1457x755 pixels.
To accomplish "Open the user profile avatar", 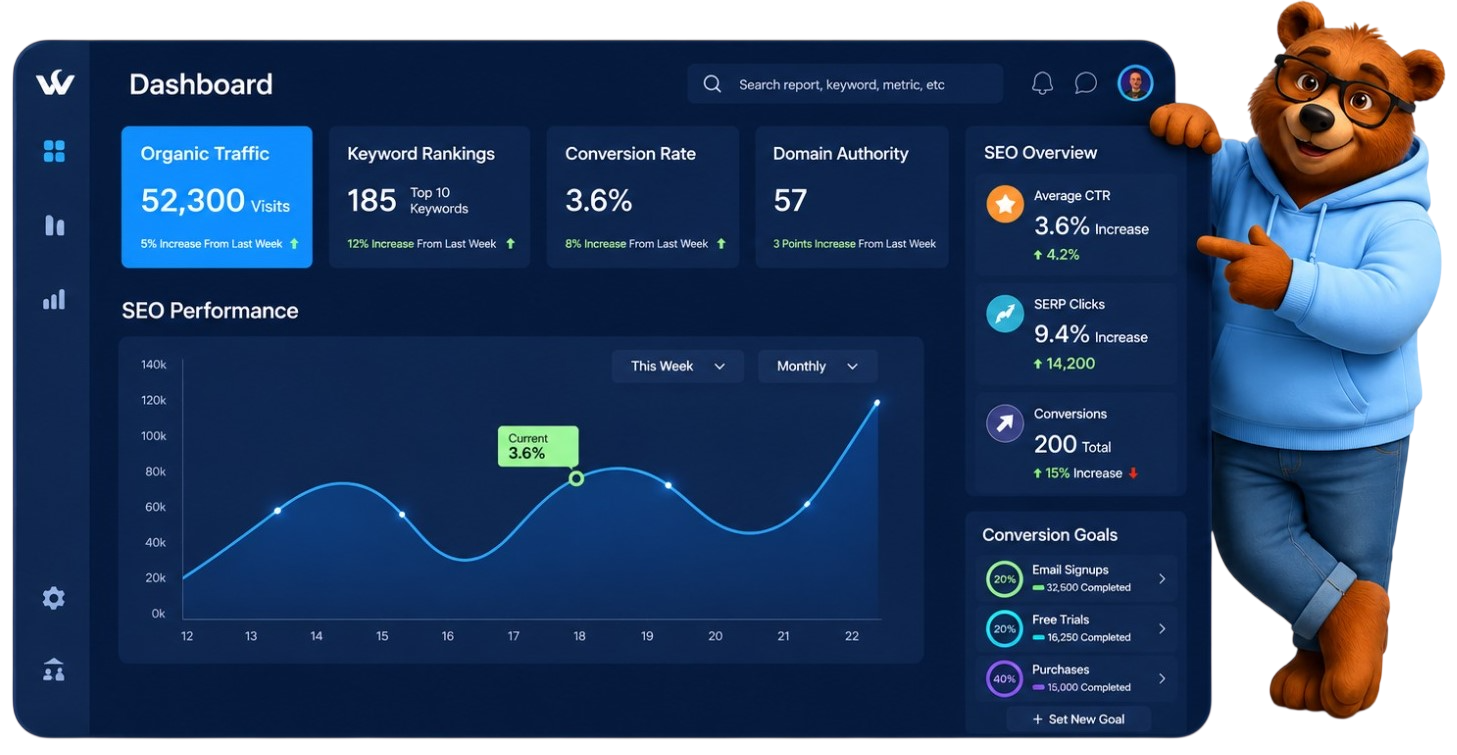I will [1135, 83].
